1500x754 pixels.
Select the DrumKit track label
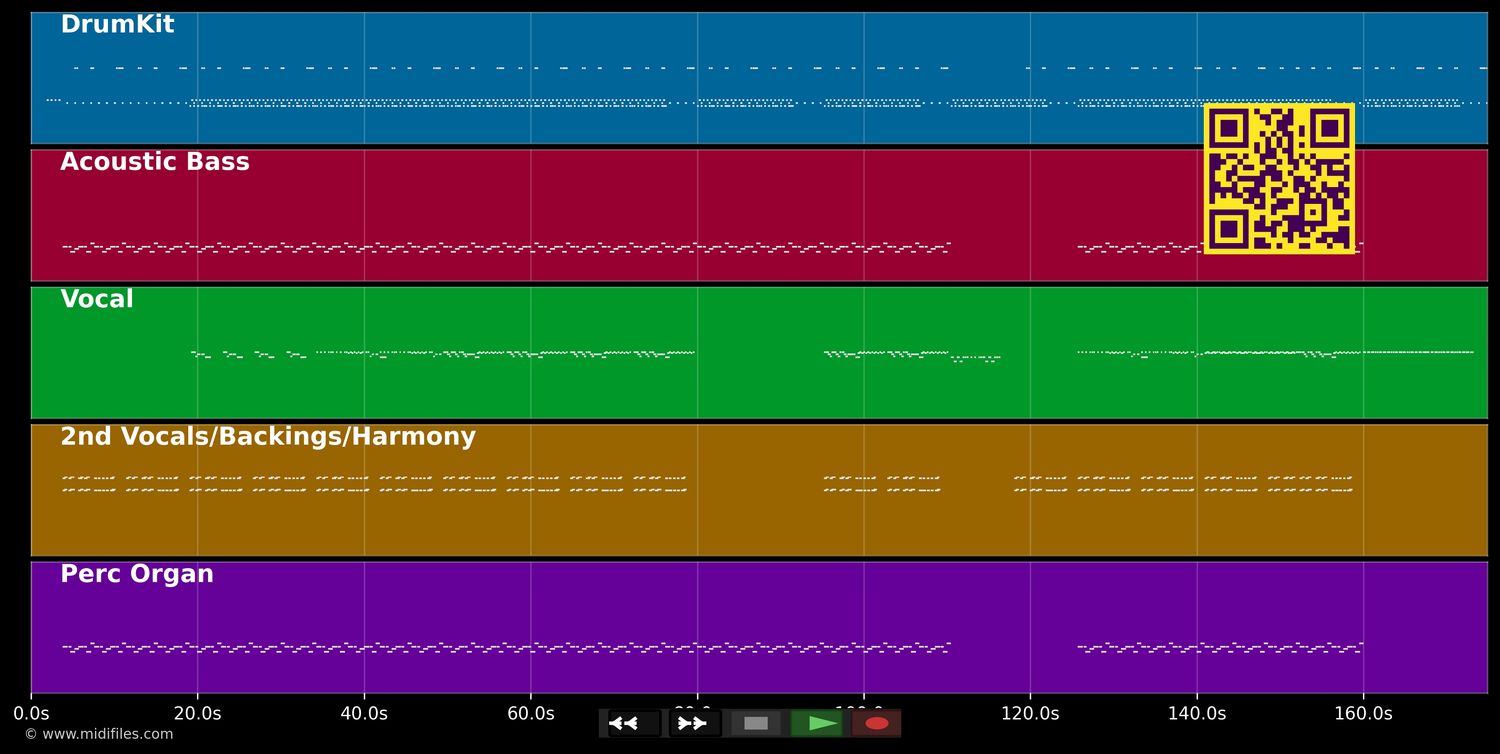pyautogui.click(x=117, y=25)
